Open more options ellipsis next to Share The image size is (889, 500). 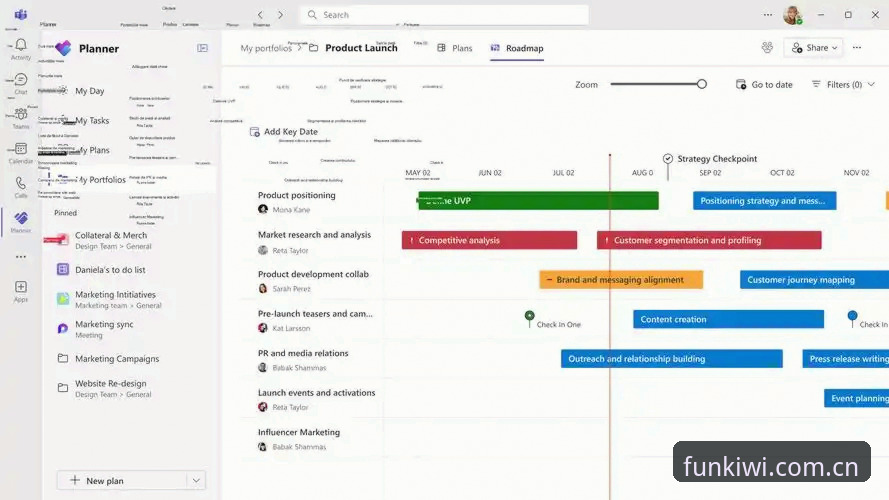tap(857, 48)
